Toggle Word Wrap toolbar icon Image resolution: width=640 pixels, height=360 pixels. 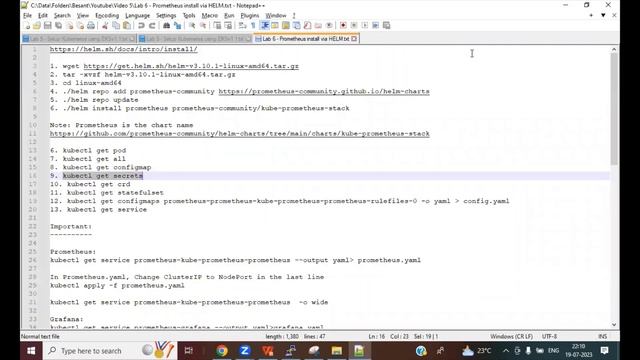point(242,26)
